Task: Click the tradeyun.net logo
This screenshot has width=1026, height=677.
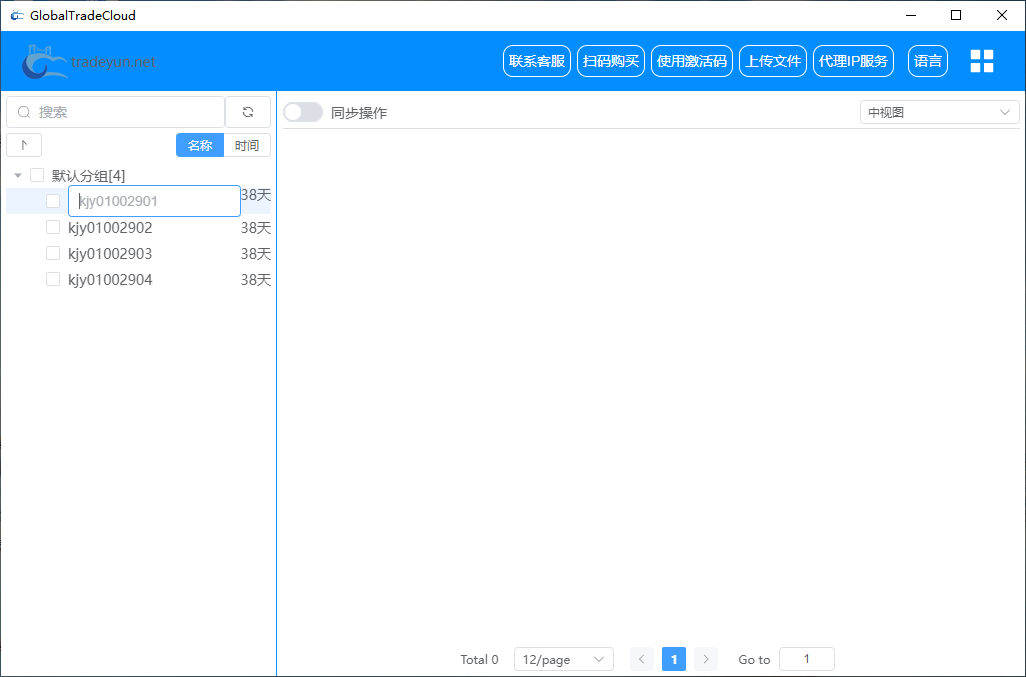Action: 90,62
